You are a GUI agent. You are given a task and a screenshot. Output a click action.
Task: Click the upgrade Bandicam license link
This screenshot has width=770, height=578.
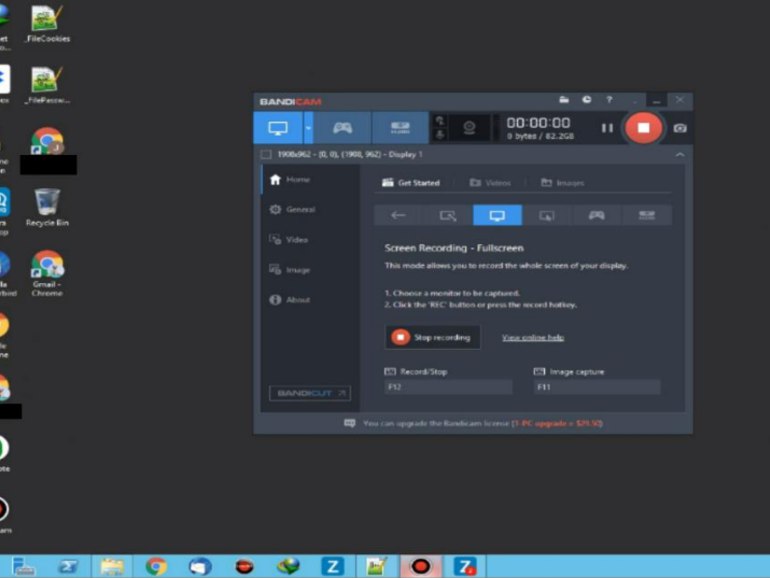click(557, 423)
